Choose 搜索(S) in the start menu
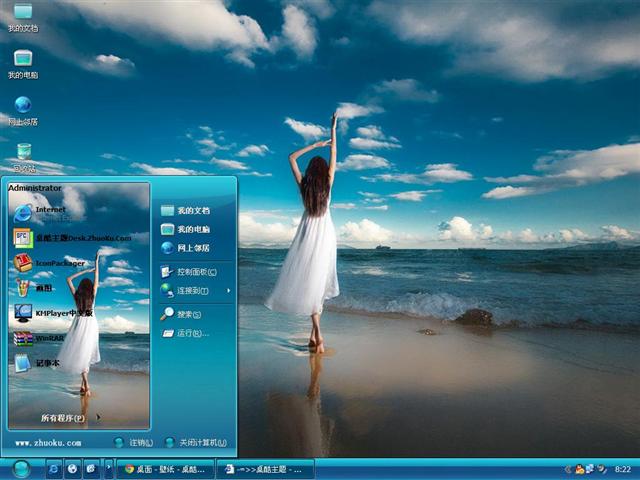 187,314
